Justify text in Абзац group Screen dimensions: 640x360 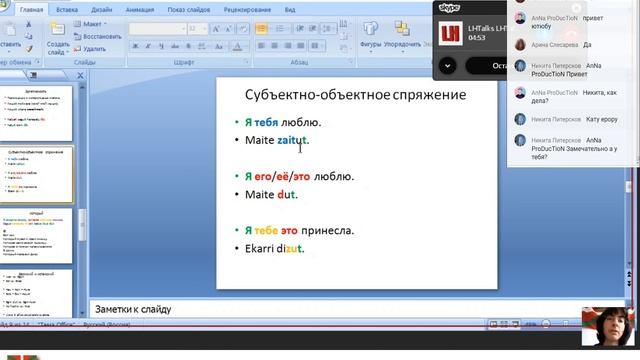(x=301, y=46)
